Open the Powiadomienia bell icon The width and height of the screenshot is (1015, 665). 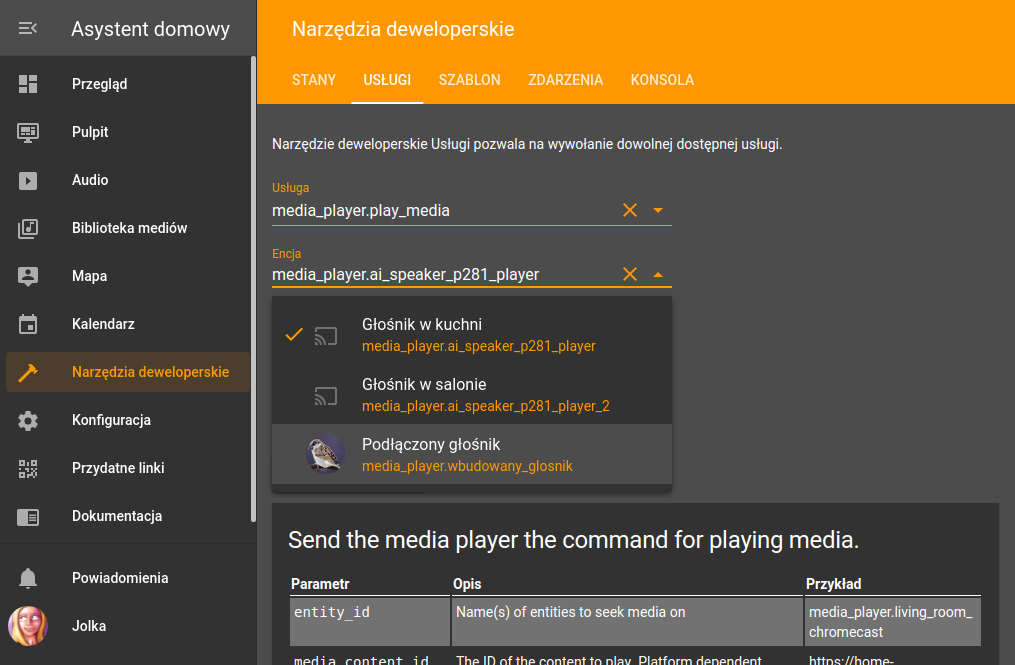pos(28,578)
